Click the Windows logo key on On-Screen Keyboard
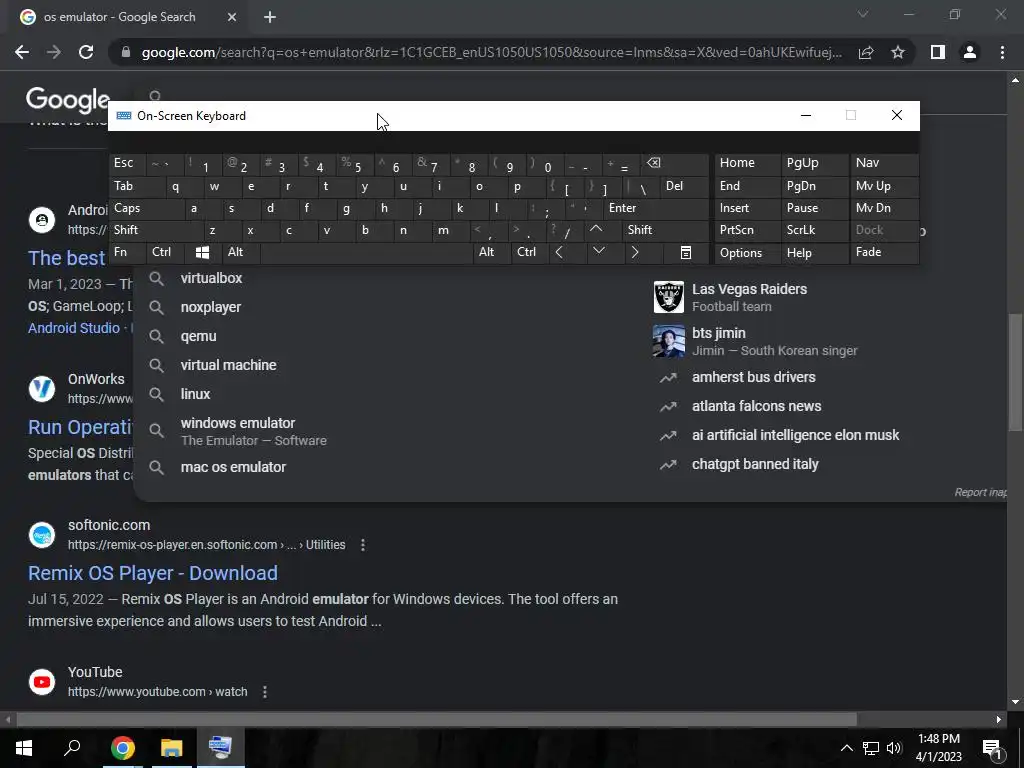1024x768 pixels. pos(202,252)
